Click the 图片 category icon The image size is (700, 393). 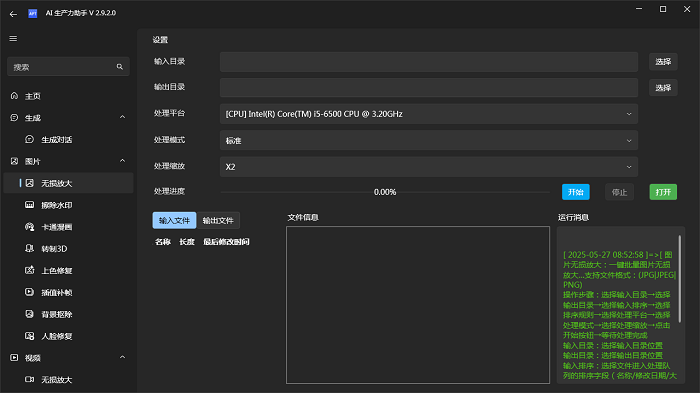coord(14,161)
